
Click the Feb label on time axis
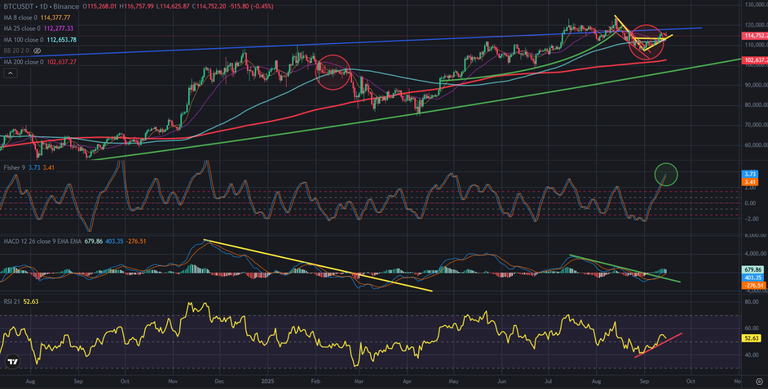(x=315, y=380)
